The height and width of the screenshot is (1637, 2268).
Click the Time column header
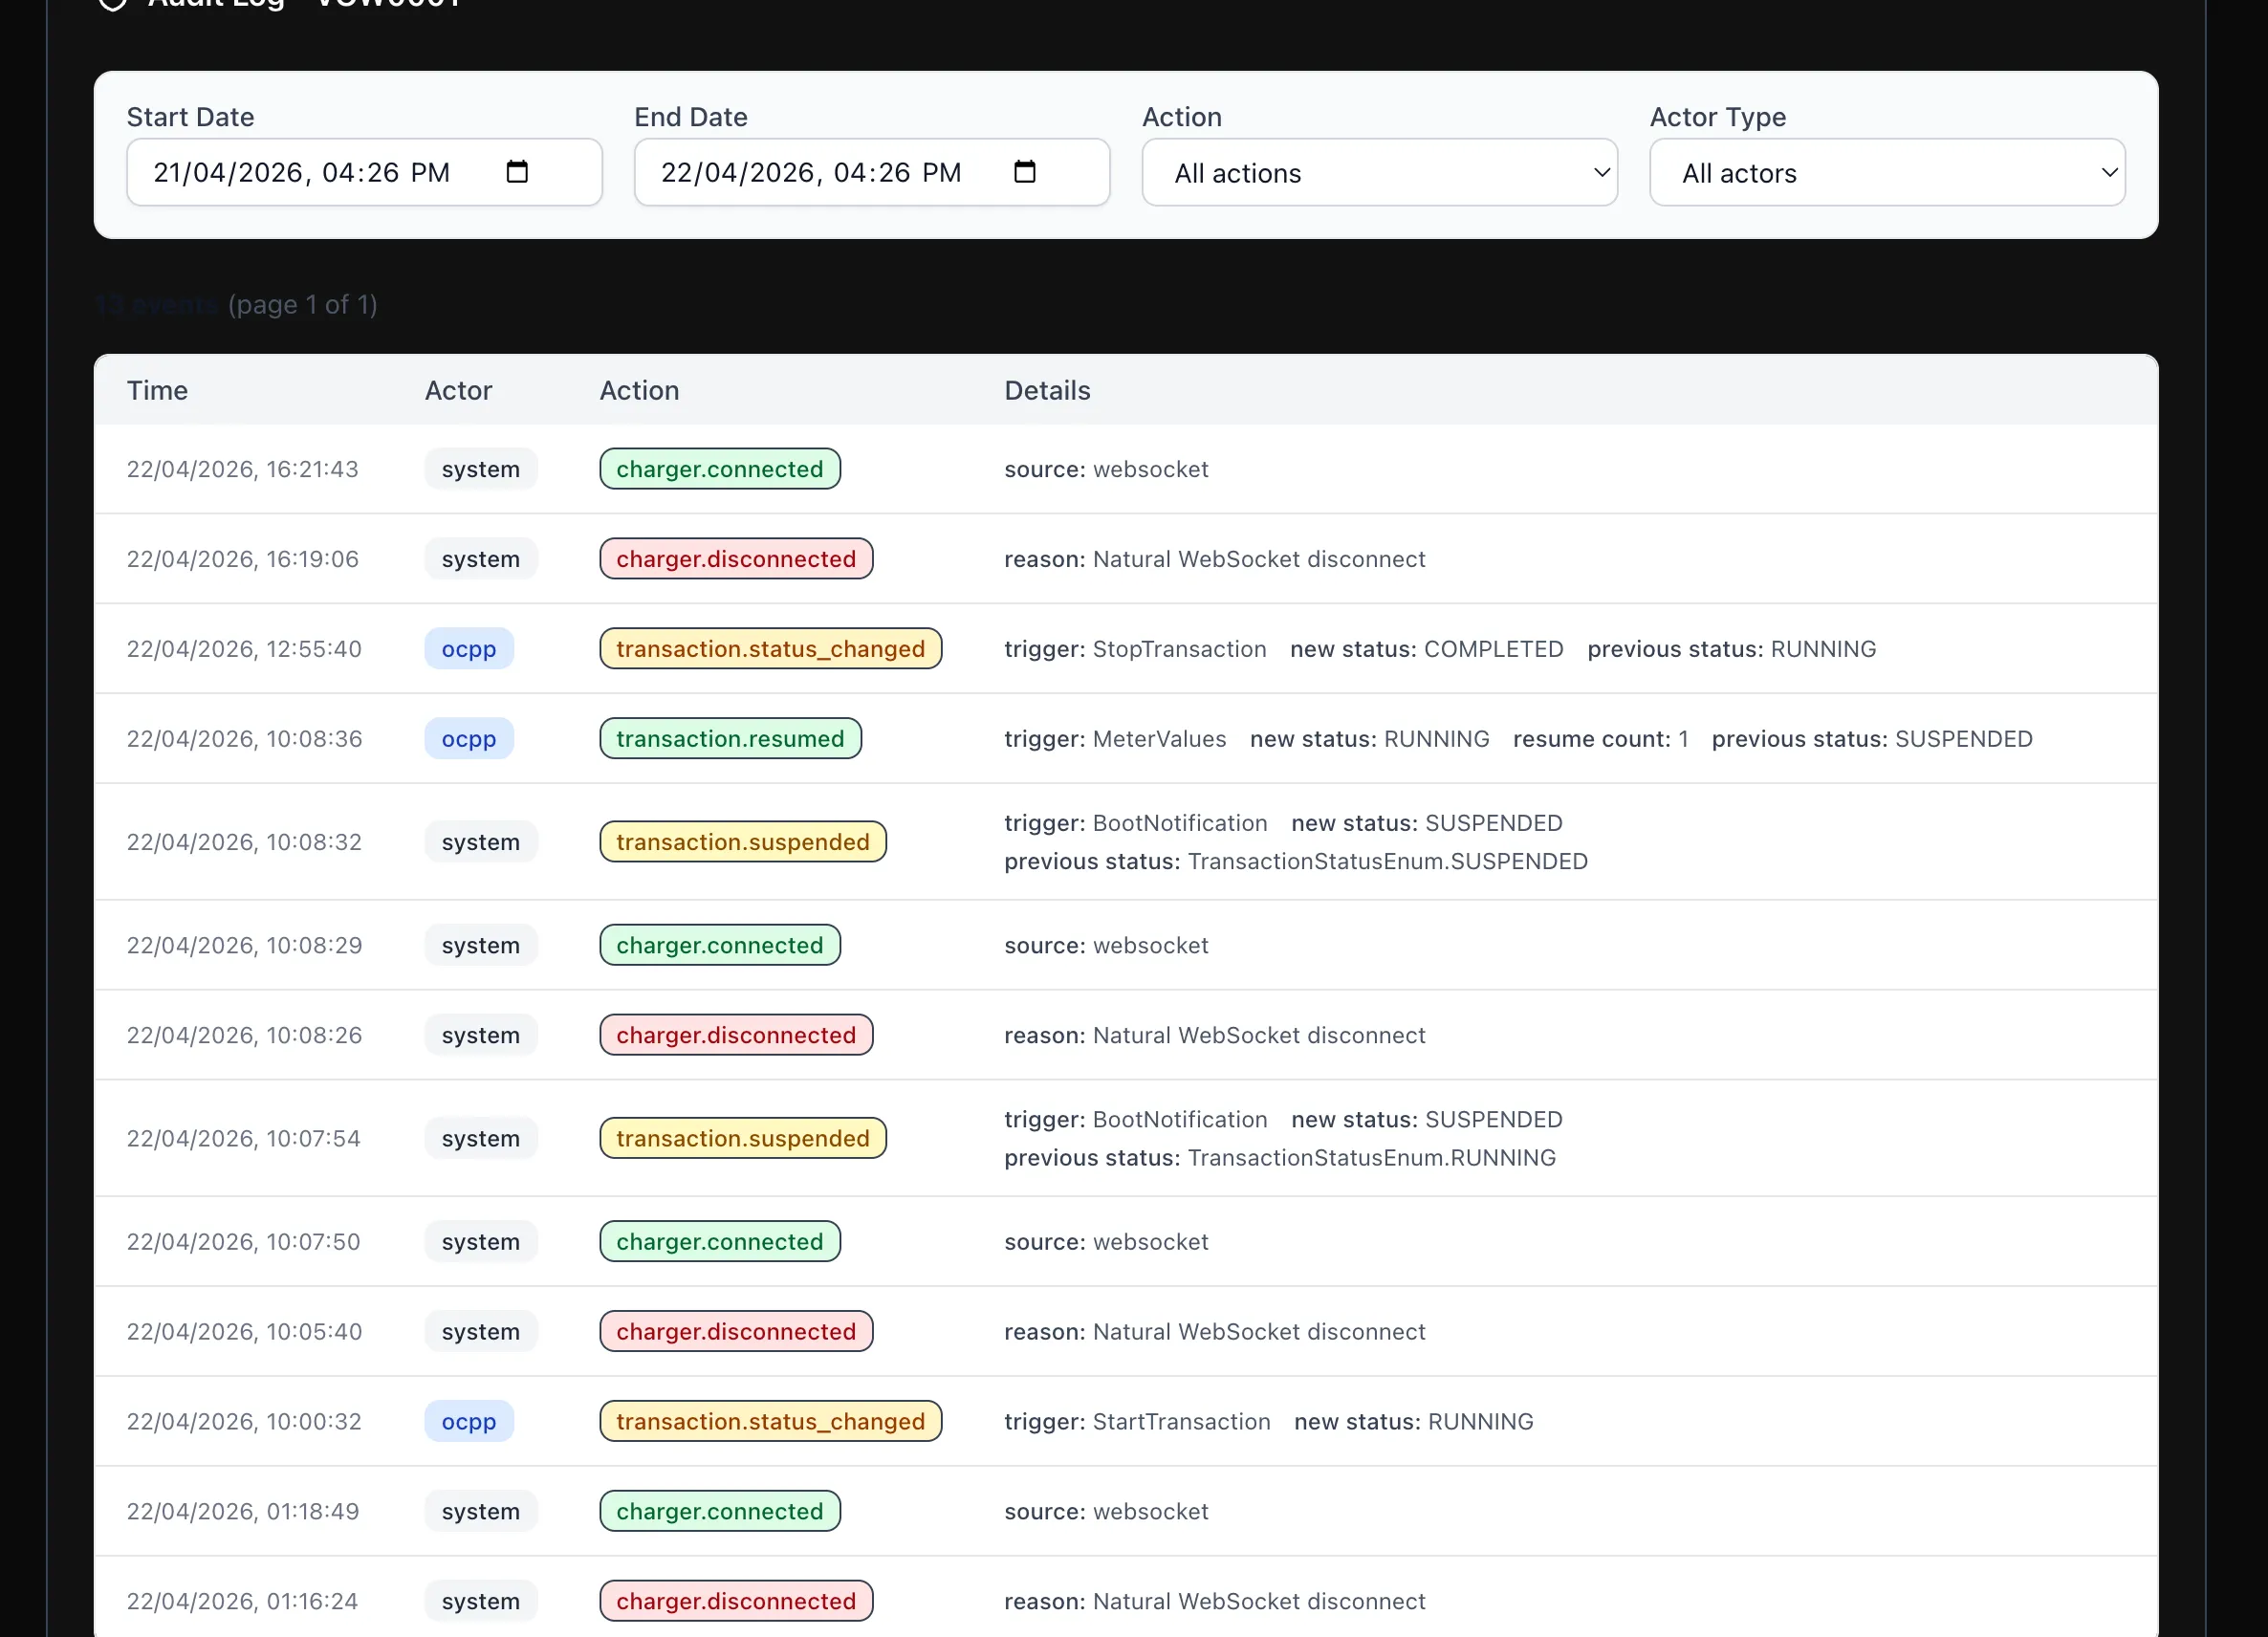click(157, 391)
